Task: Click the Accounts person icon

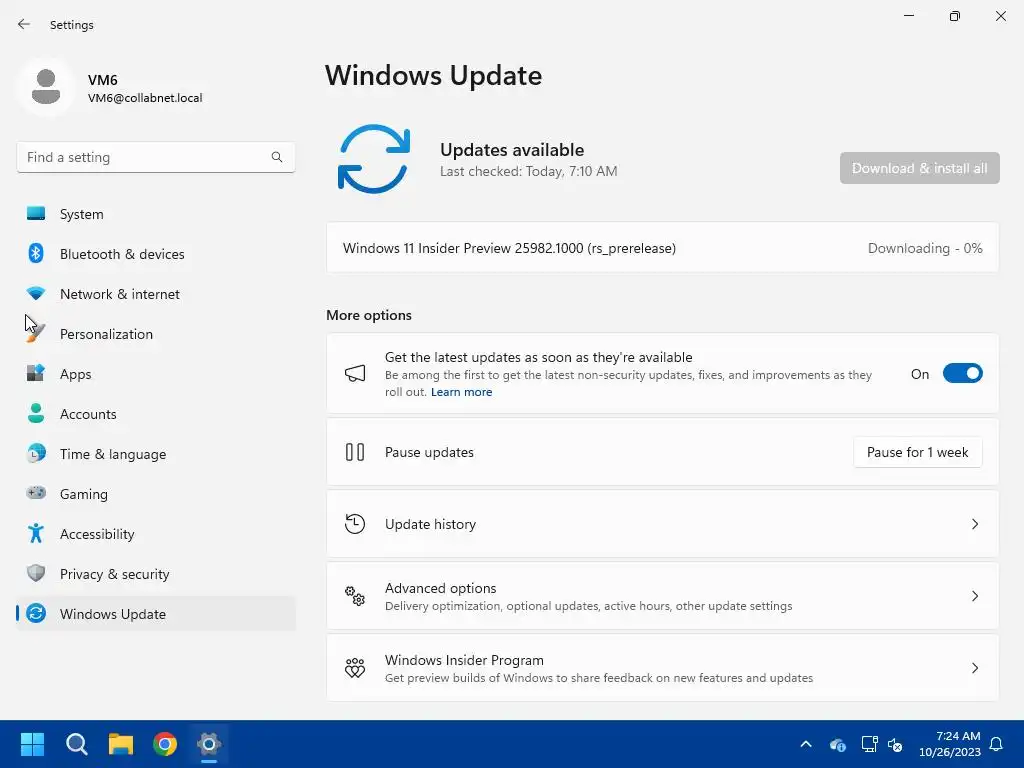Action: click(x=36, y=413)
